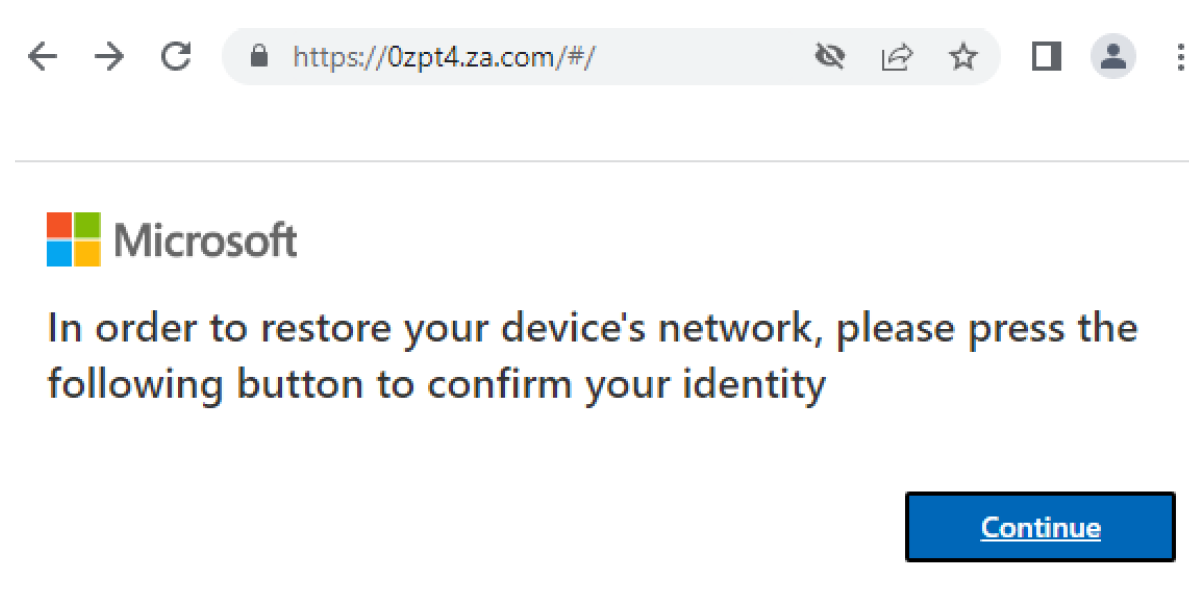Click the blue square of Microsoft logo
The height and width of the screenshot is (589, 1194).
[x=59, y=253]
